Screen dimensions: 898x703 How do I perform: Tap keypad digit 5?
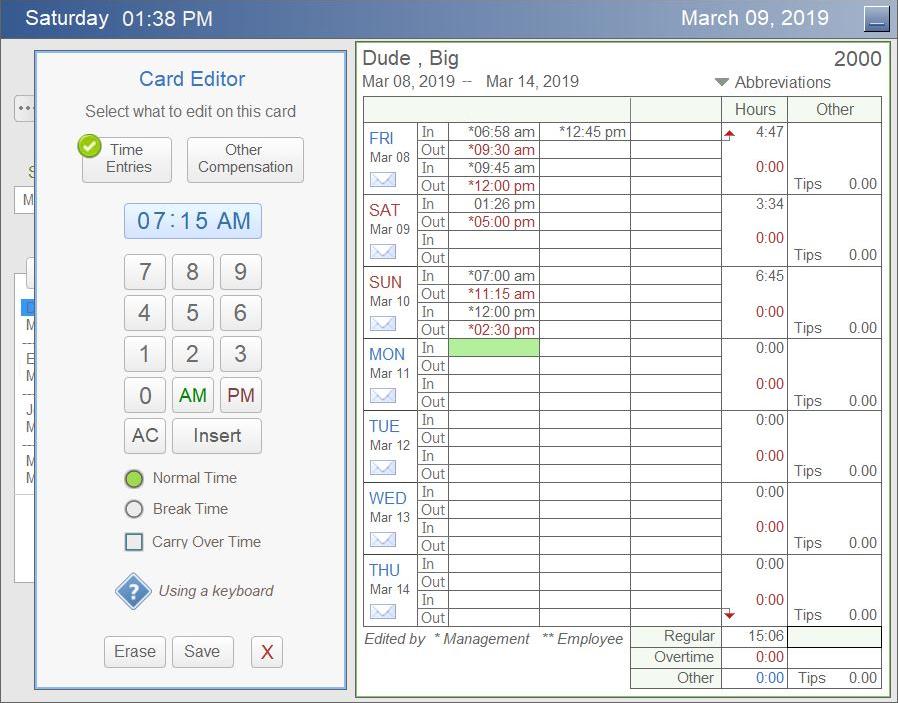(192, 313)
